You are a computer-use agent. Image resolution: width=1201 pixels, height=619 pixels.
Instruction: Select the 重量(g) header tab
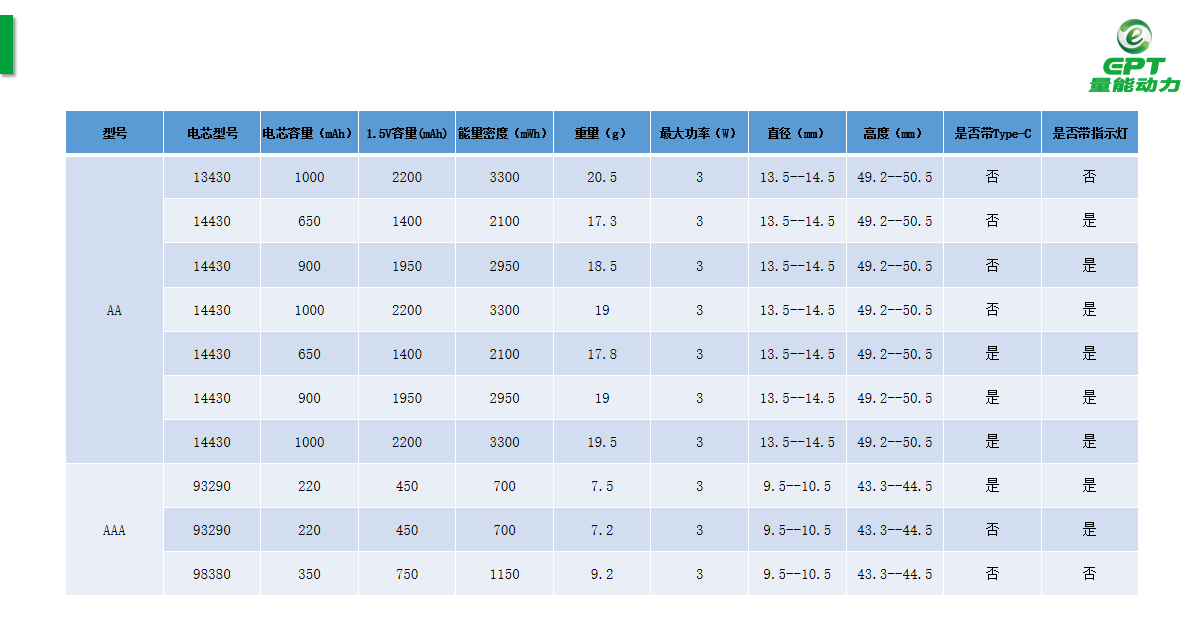pos(601,132)
